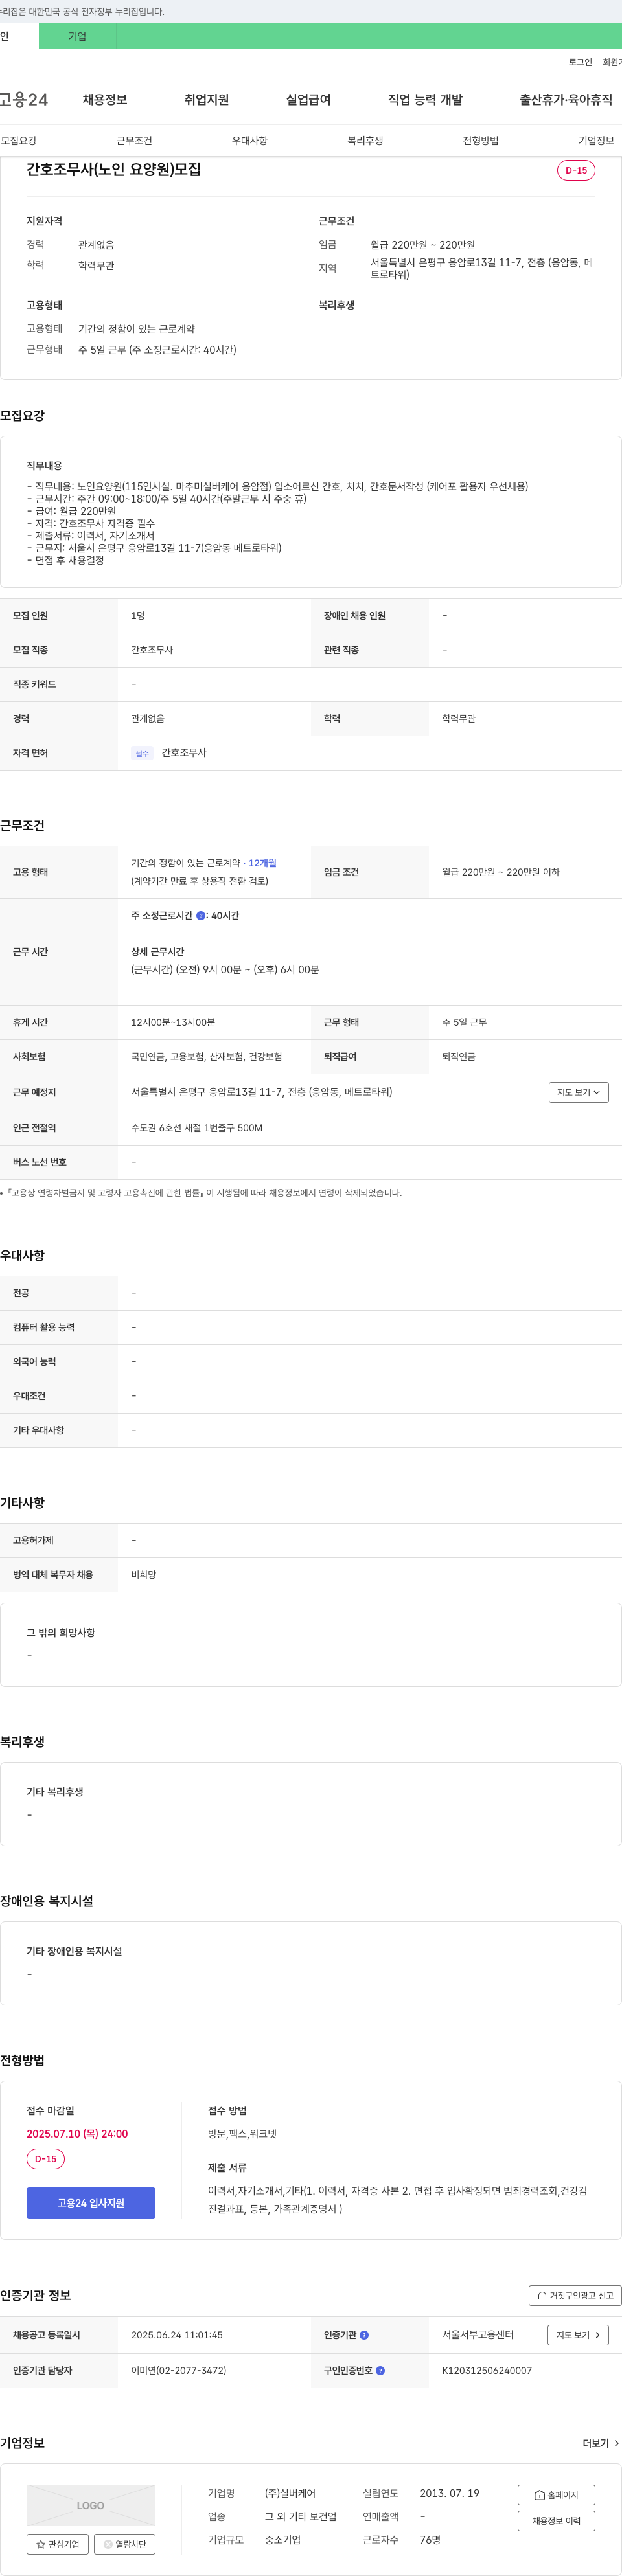Click the deadline text 2025.07.10 (목) 24:00
Screen dimensions: 622x2576
[x=77, y=2133]
